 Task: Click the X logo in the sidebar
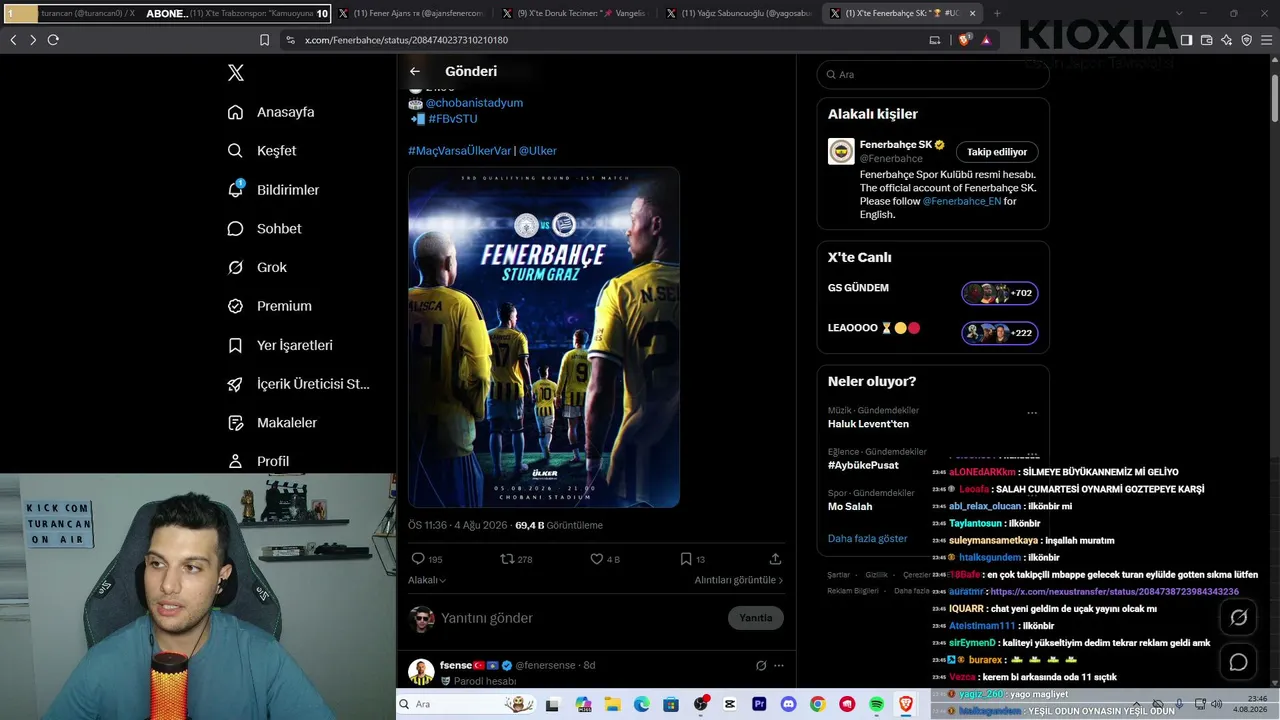(x=236, y=73)
